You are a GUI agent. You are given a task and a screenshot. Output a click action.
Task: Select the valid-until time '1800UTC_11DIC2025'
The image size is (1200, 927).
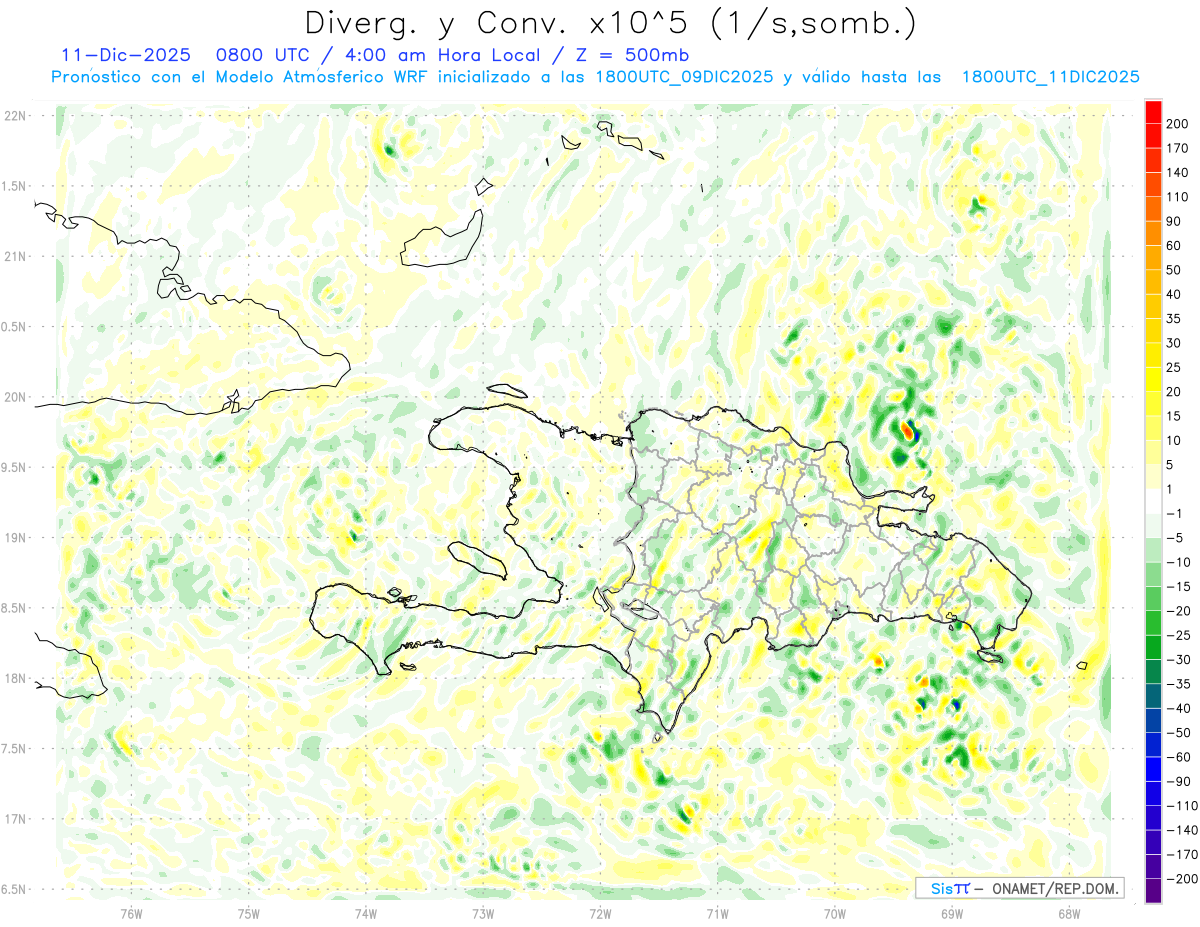[1051, 77]
